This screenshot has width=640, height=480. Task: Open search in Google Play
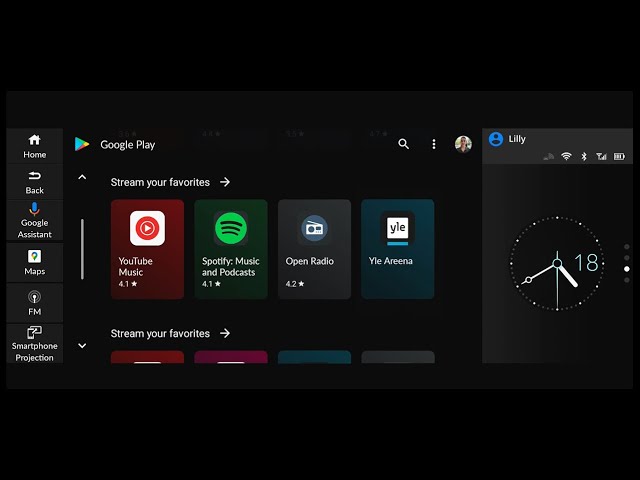[403, 144]
